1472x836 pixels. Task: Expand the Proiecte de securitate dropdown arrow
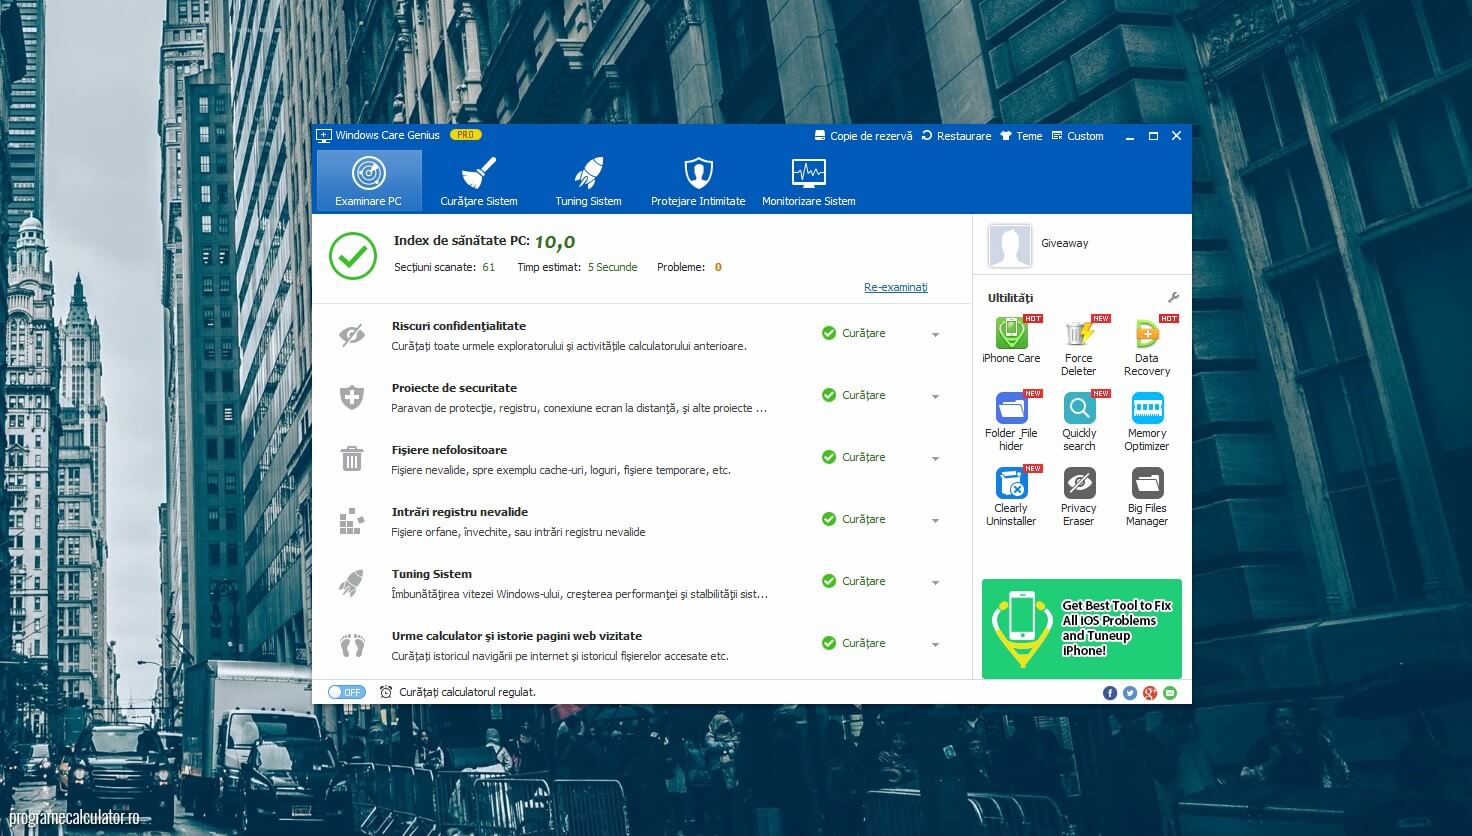(x=935, y=397)
